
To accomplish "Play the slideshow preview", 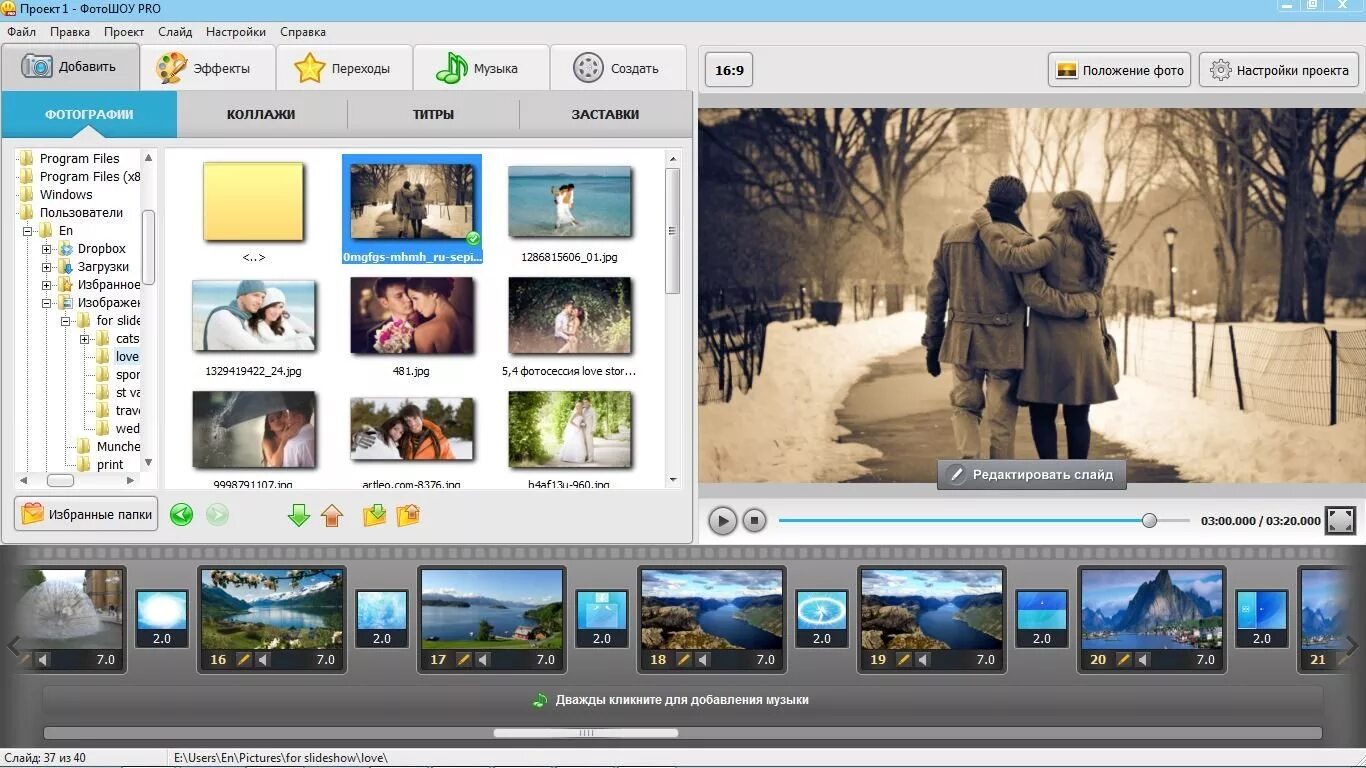I will (722, 520).
